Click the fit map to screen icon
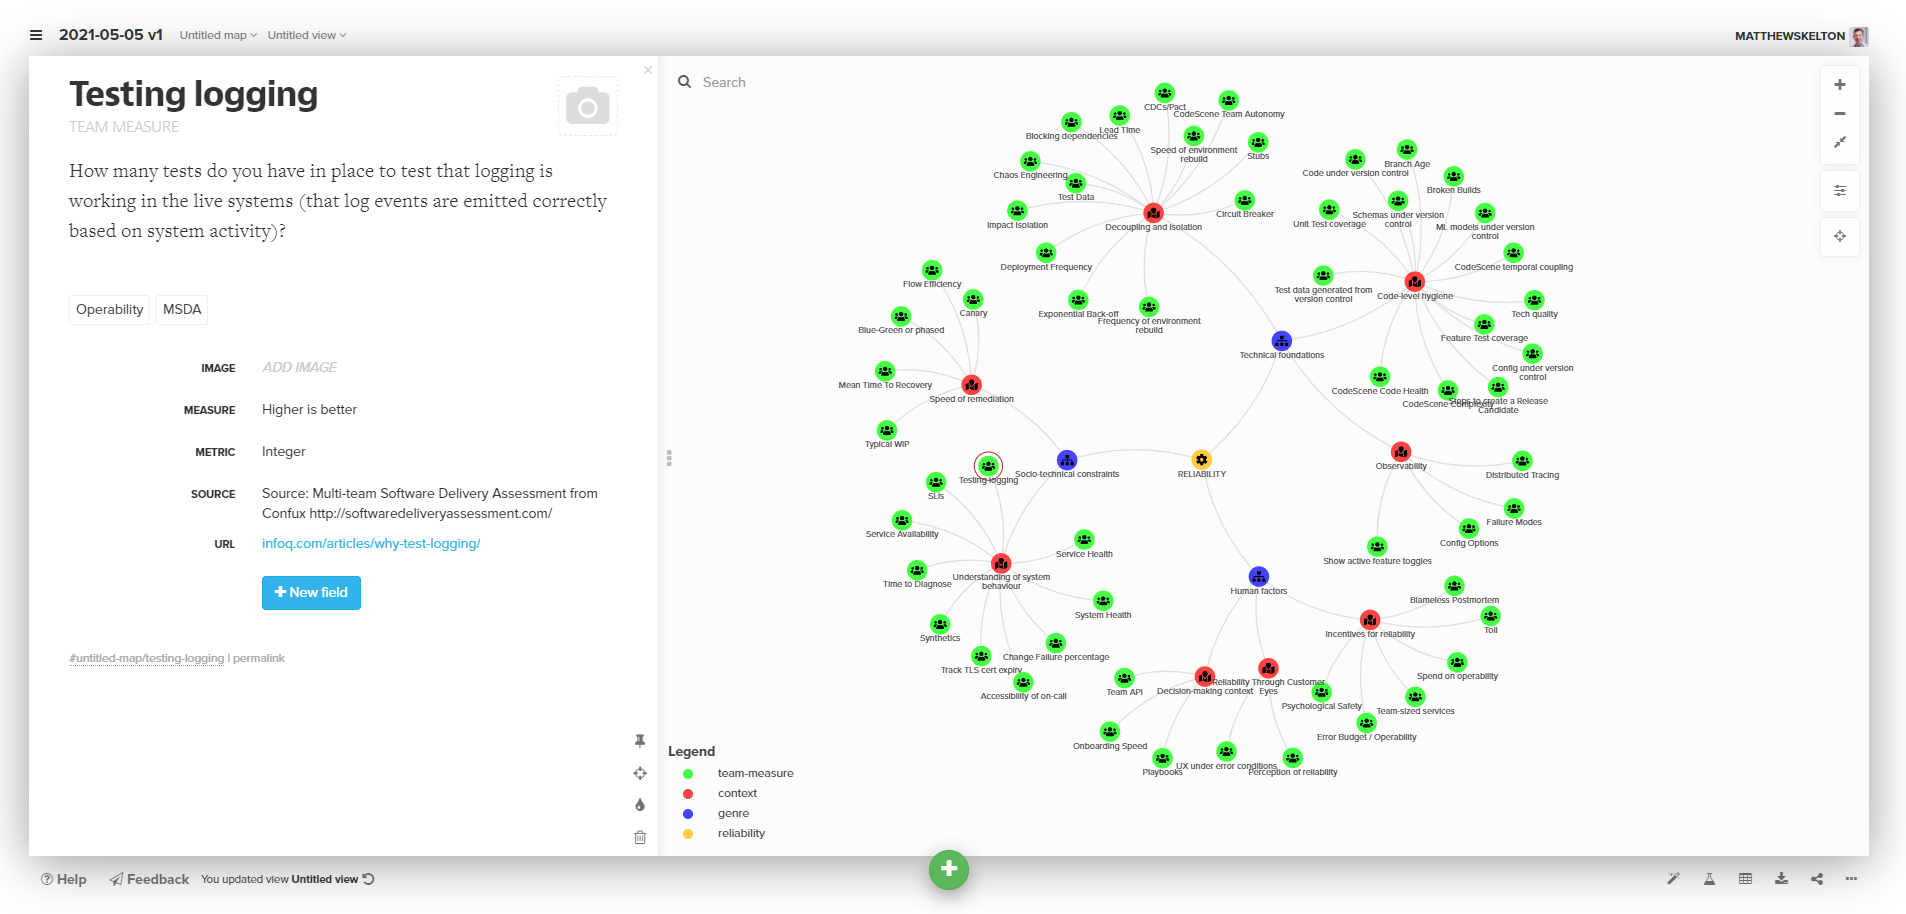The width and height of the screenshot is (1906, 914). 1840,142
